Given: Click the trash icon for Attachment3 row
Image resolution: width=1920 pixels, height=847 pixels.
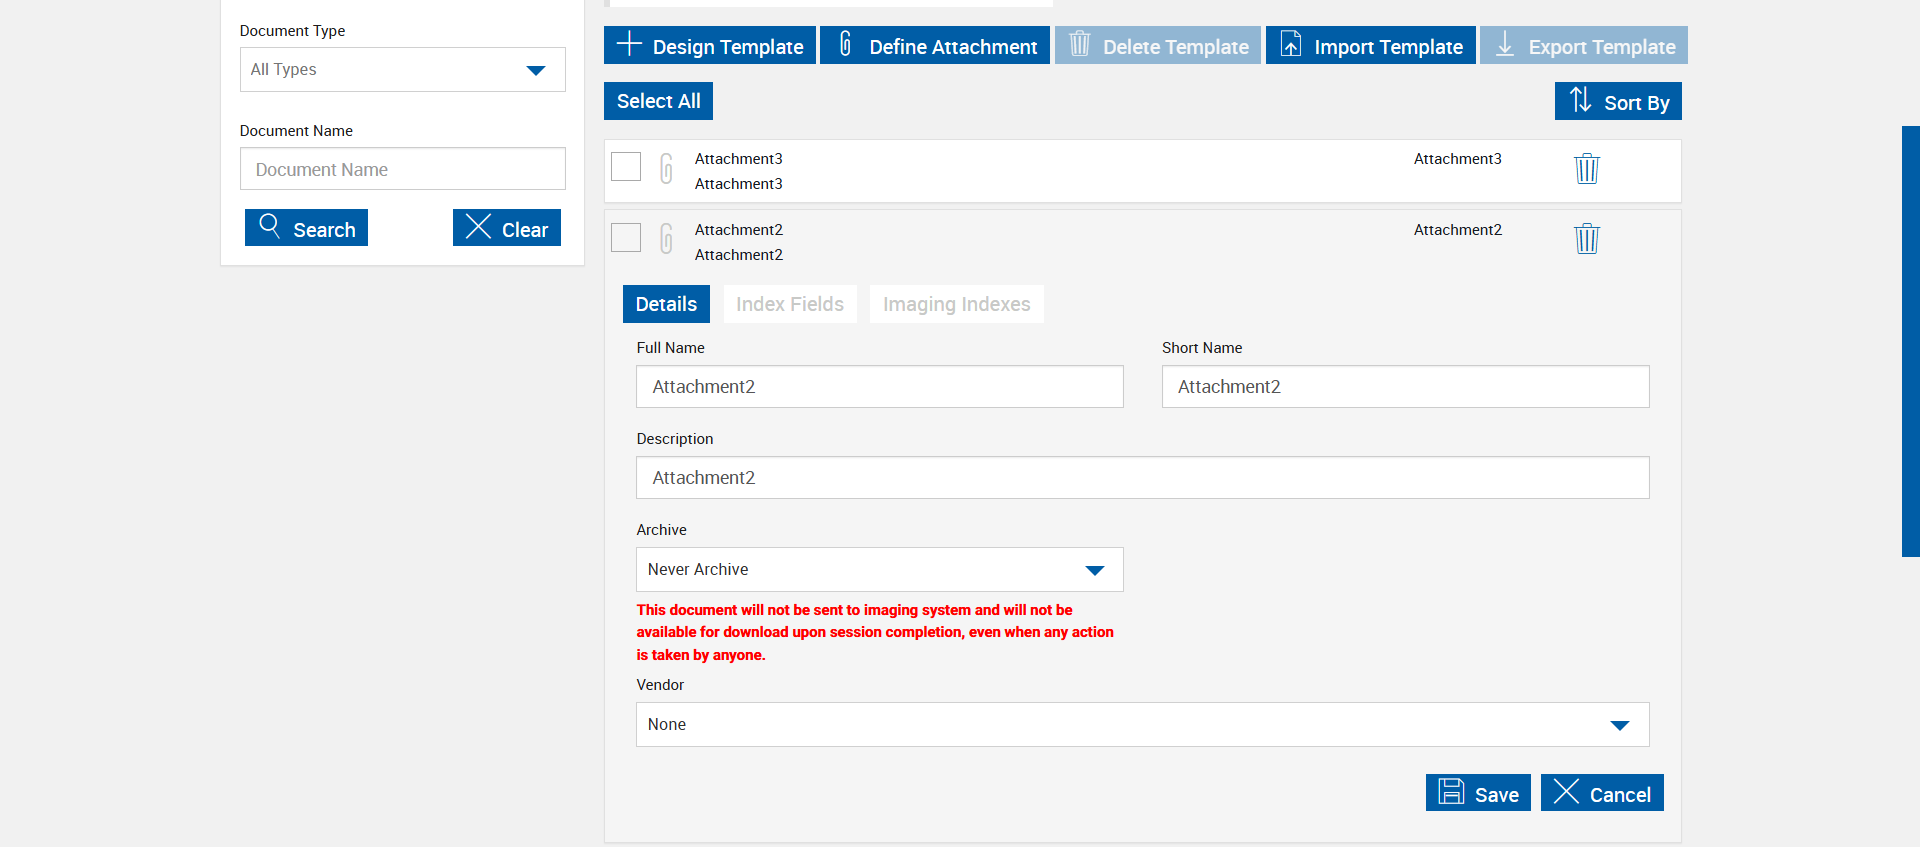Looking at the screenshot, I should [x=1586, y=168].
